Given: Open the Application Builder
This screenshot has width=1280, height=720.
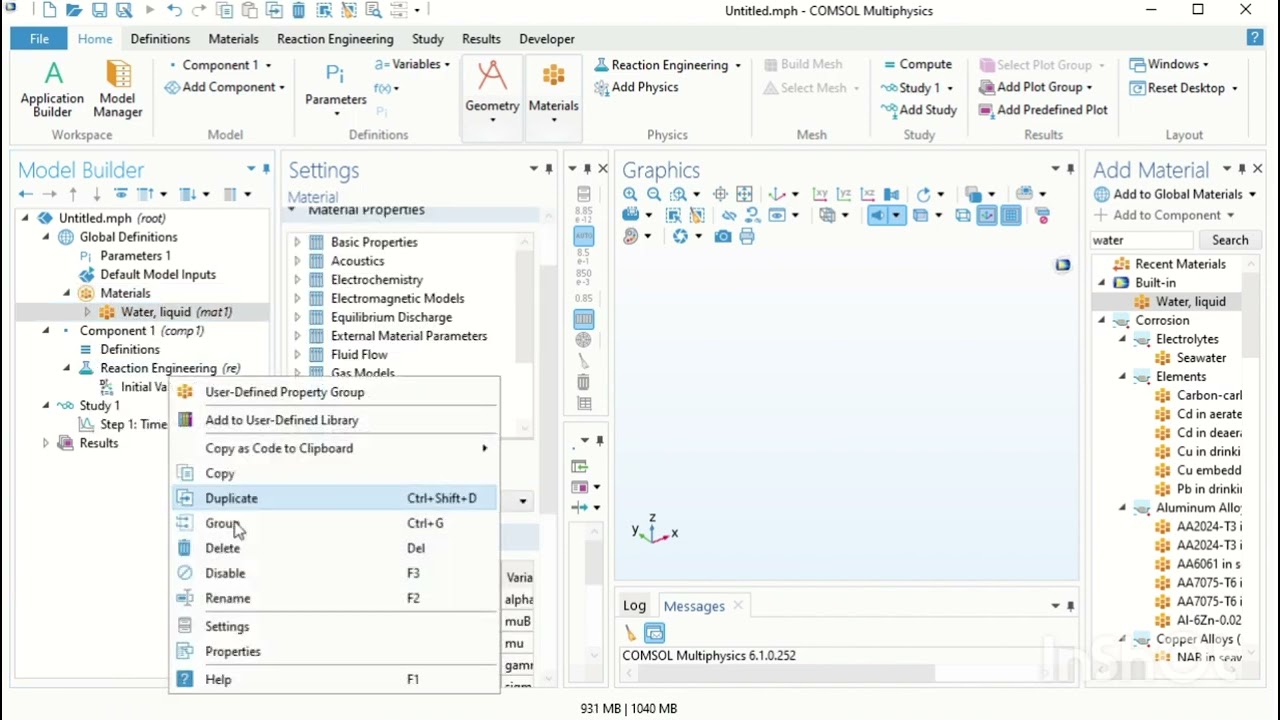Looking at the screenshot, I should pos(52,89).
